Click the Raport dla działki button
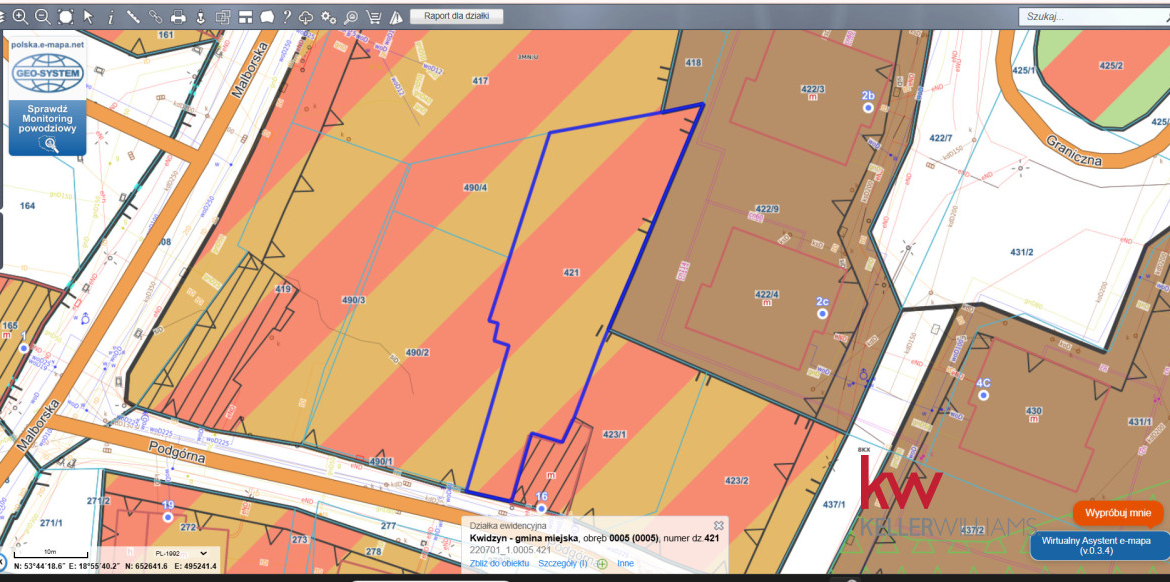Image resolution: width=1170 pixels, height=582 pixels. 456,17
